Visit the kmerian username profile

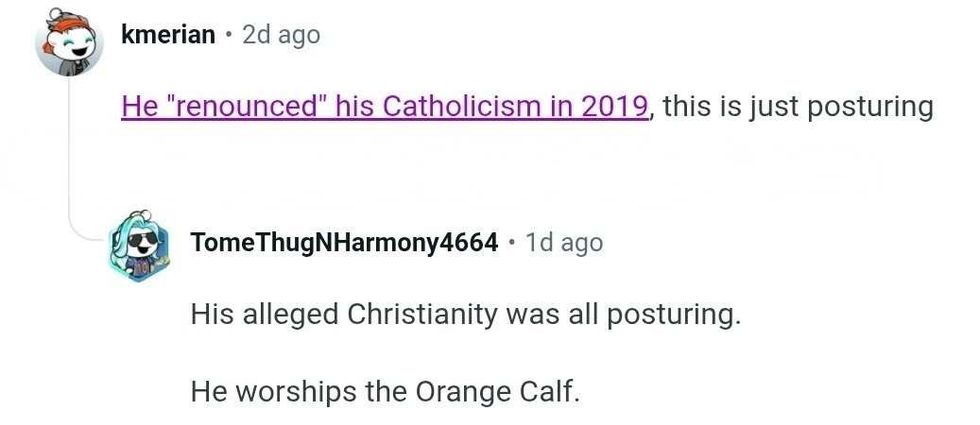(167, 34)
